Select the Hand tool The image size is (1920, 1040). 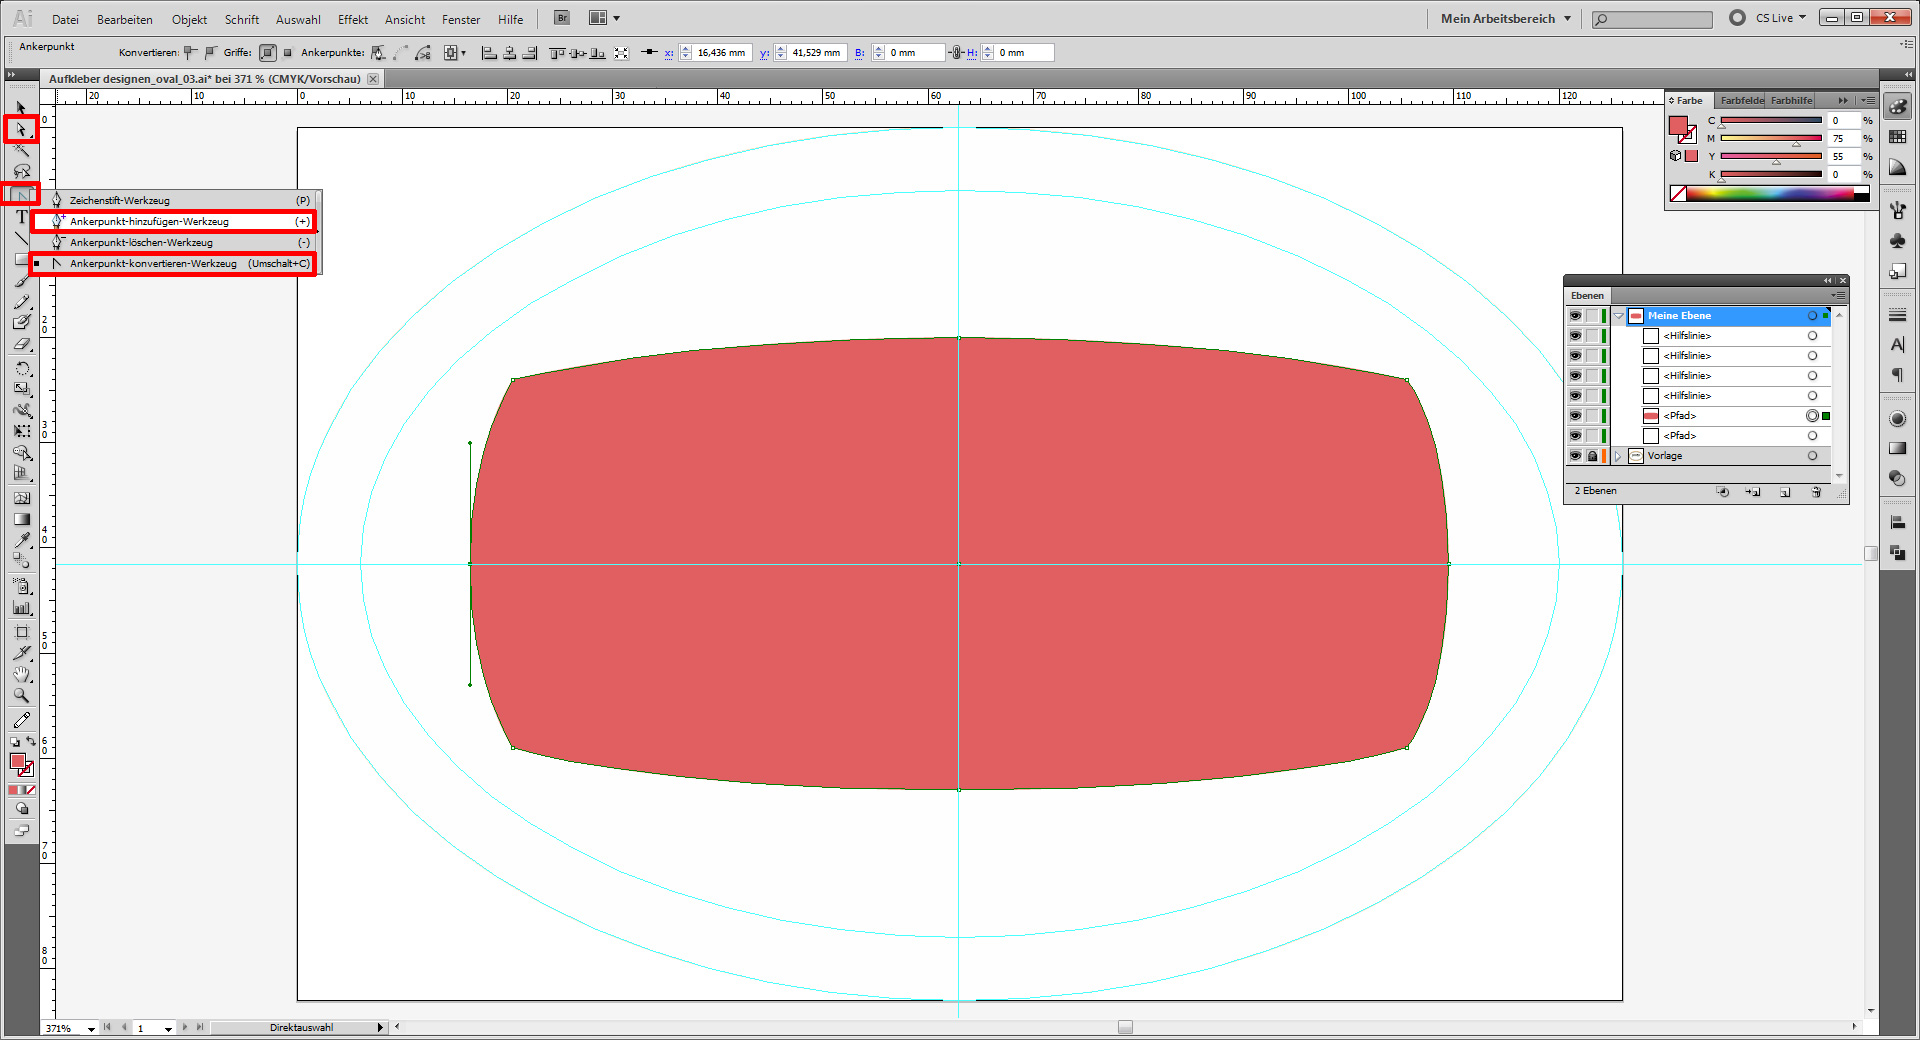pyautogui.click(x=21, y=675)
